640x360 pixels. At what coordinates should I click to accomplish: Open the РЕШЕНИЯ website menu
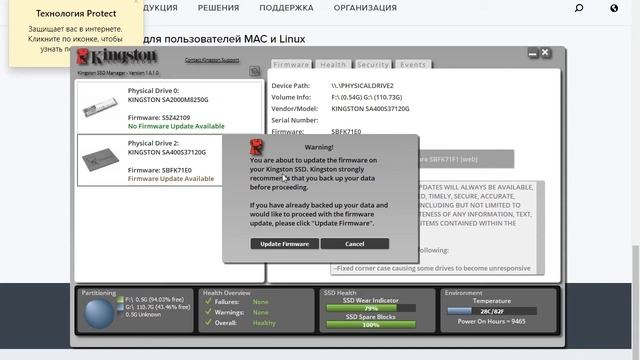(x=218, y=8)
